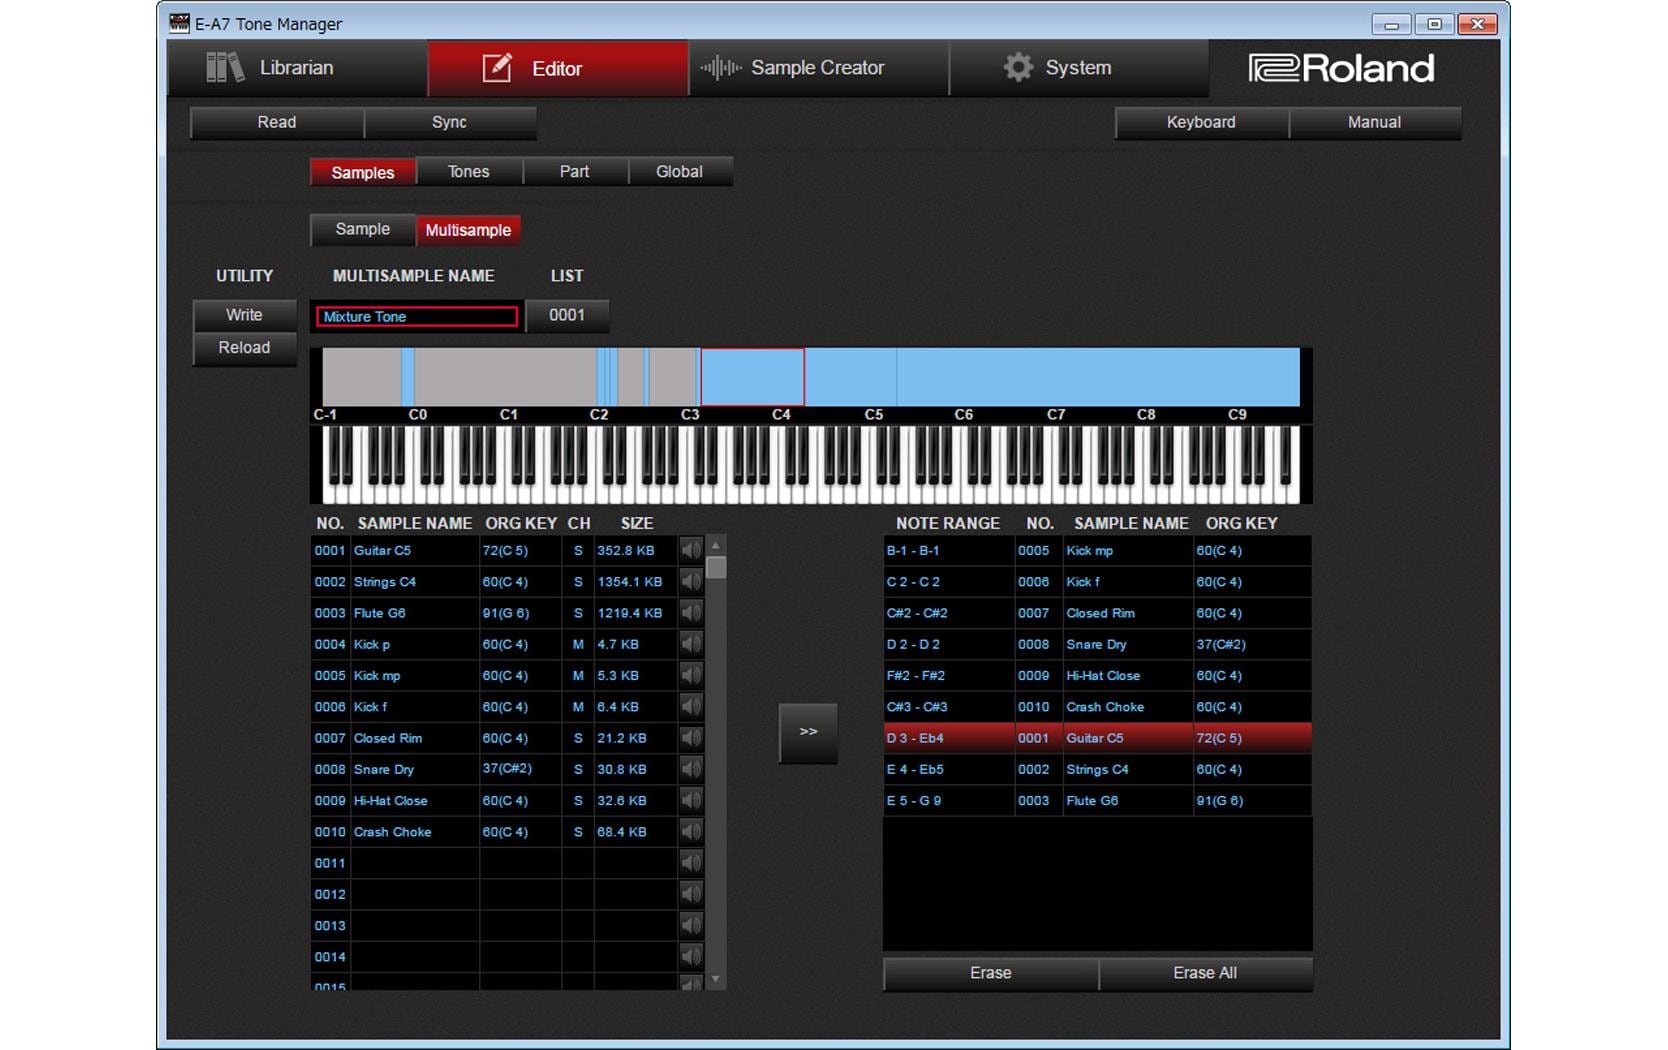Switch to the Part sub-tab
Screen dimensions: 1668x1050
click(x=574, y=172)
